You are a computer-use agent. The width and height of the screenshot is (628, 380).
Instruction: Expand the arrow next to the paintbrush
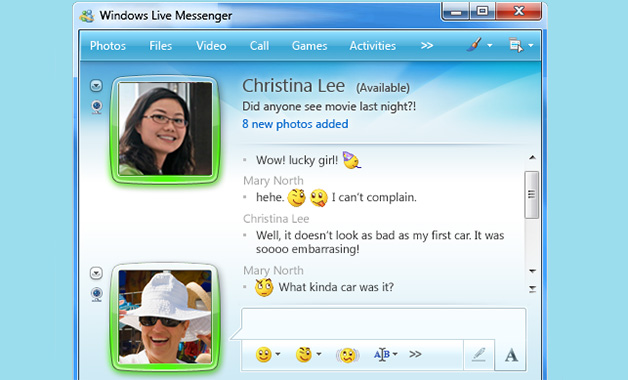pos(490,46)
